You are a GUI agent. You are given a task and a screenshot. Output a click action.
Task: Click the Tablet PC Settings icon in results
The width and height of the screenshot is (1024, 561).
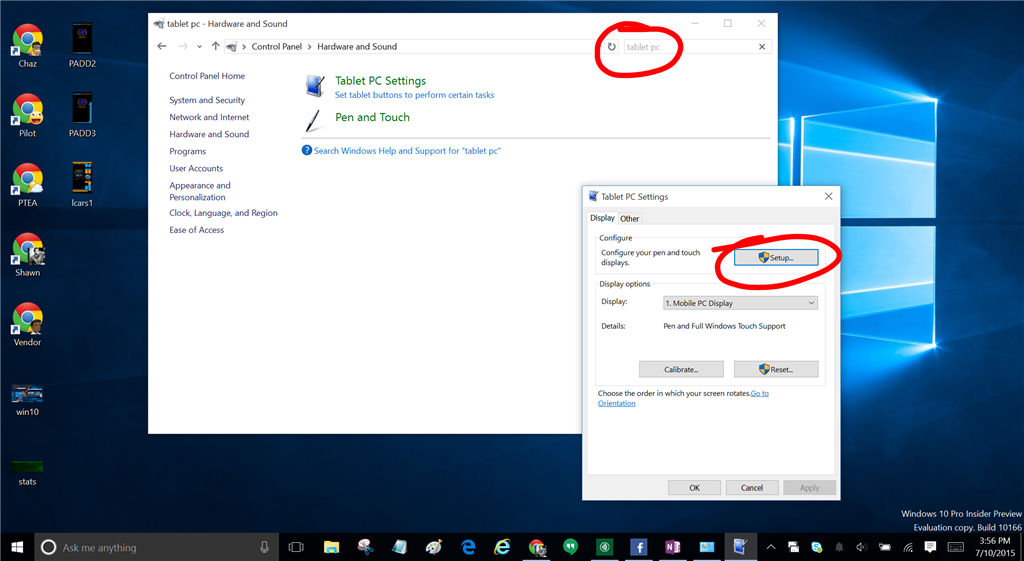click(315, 86)
